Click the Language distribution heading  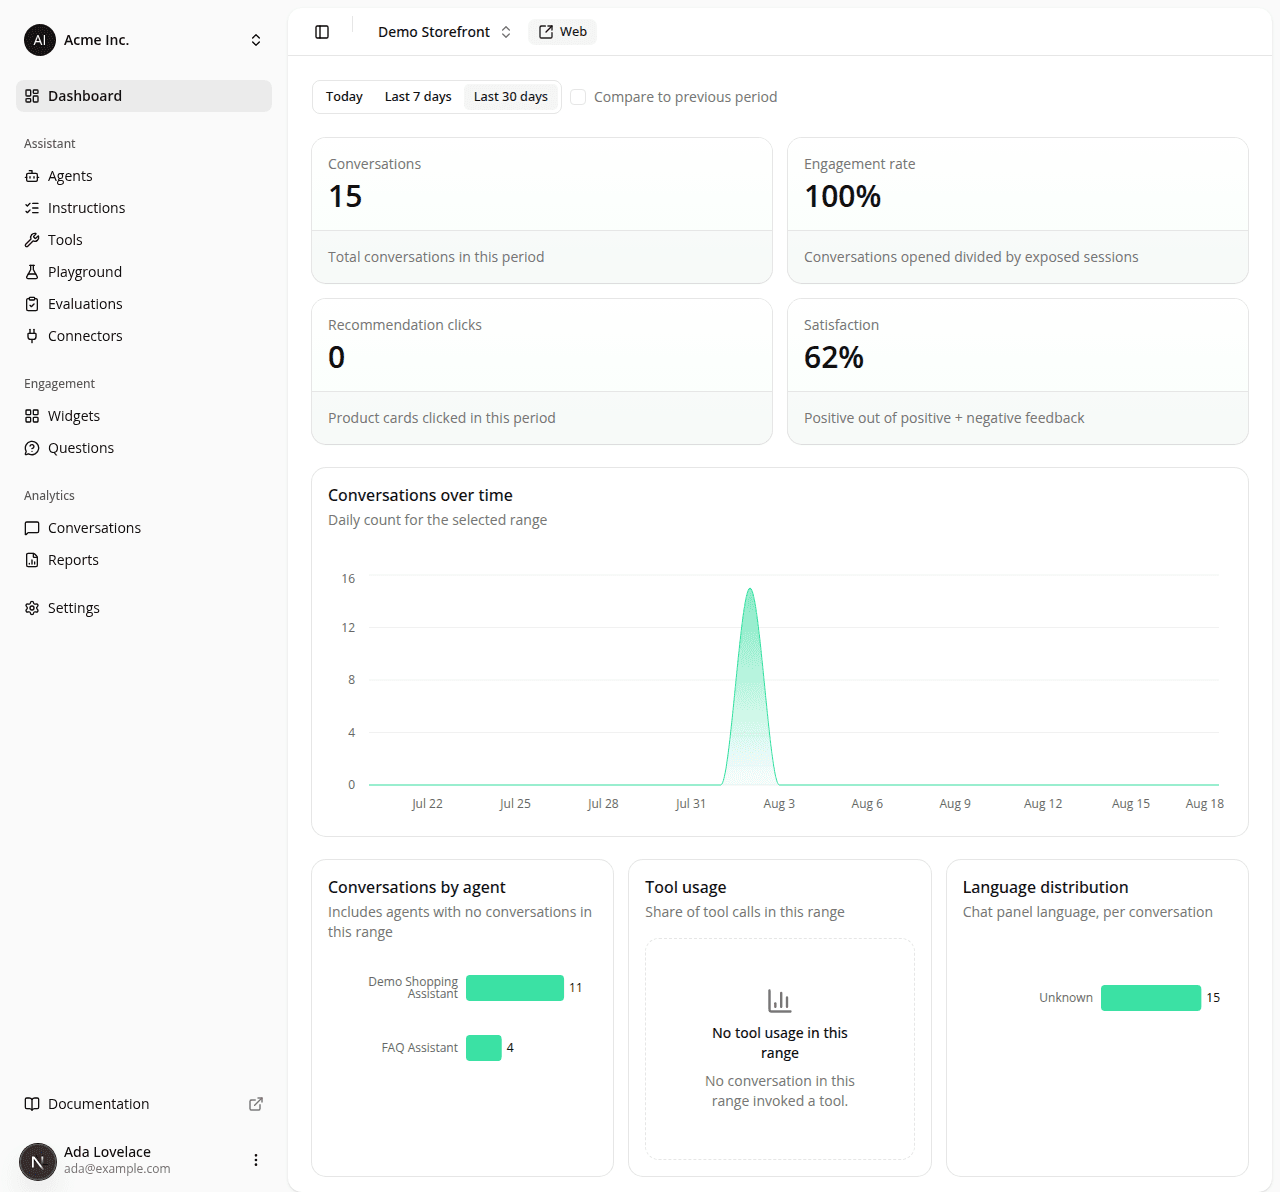1045,887
